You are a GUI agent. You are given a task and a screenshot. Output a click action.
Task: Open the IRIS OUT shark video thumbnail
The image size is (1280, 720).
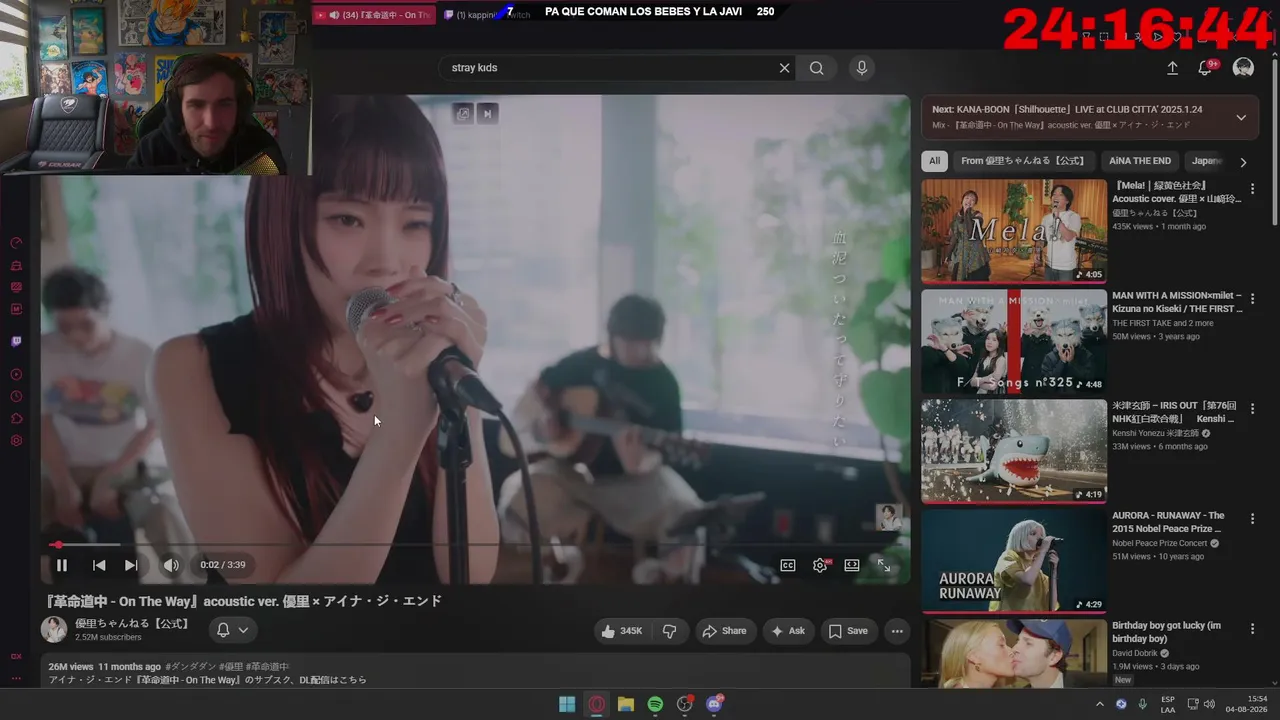(x=1014, y=451)
